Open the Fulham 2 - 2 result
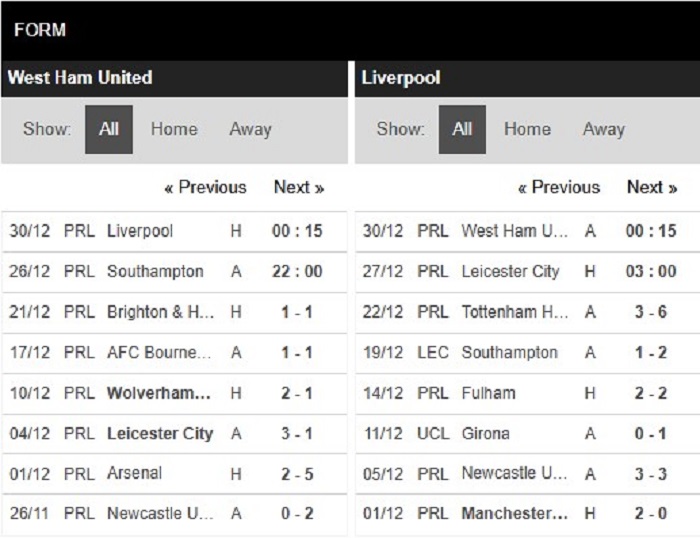Viewport: 700px width, 538px height. tap(528, 393)
